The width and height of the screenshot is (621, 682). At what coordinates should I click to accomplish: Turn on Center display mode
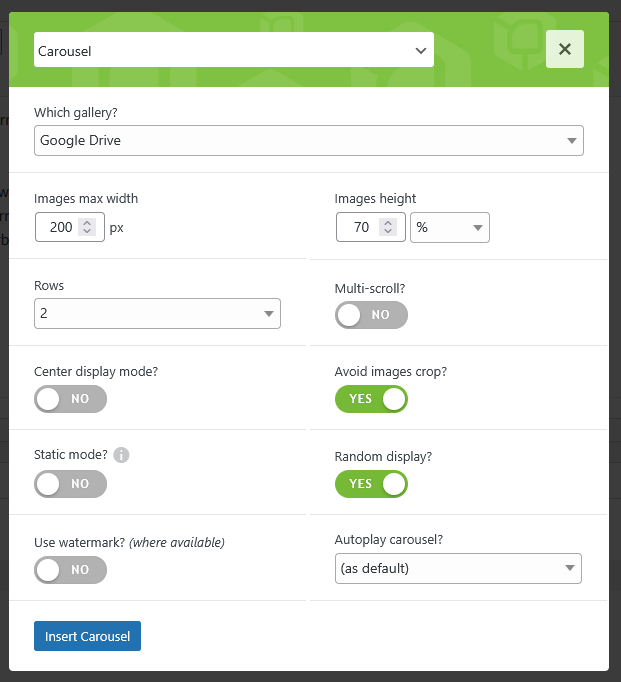point(70,399)
